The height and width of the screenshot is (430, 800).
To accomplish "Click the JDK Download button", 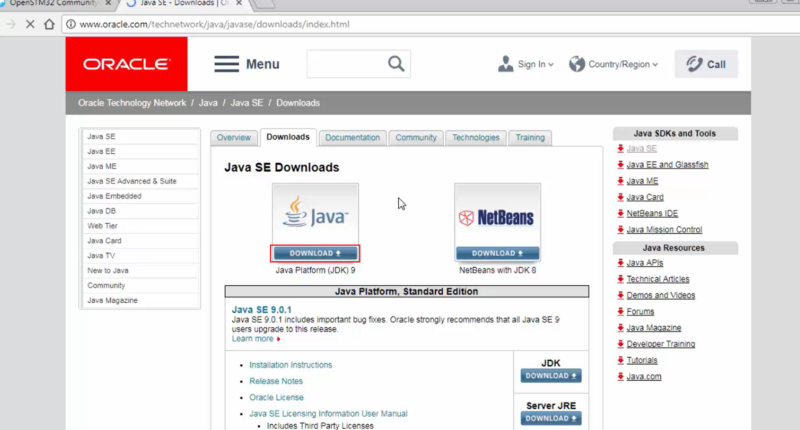I will 551,376.
